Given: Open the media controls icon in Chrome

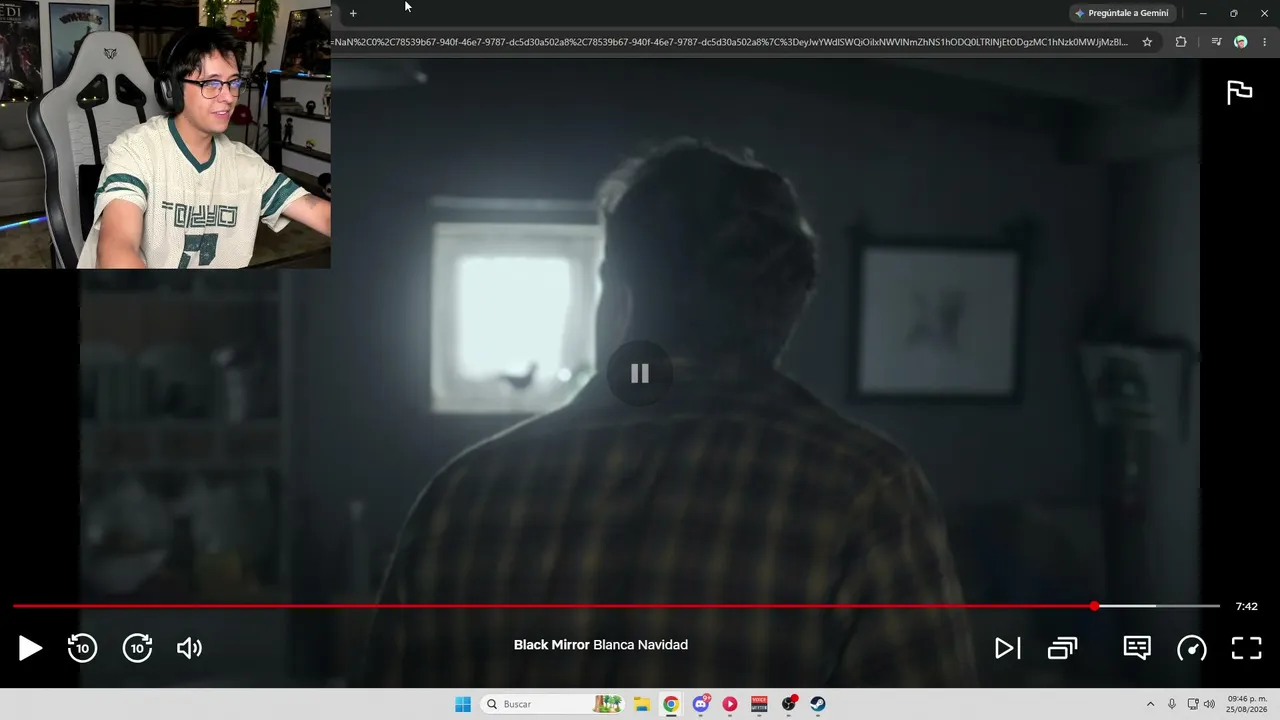Looking at the screenshot, I should (1216, 42).
